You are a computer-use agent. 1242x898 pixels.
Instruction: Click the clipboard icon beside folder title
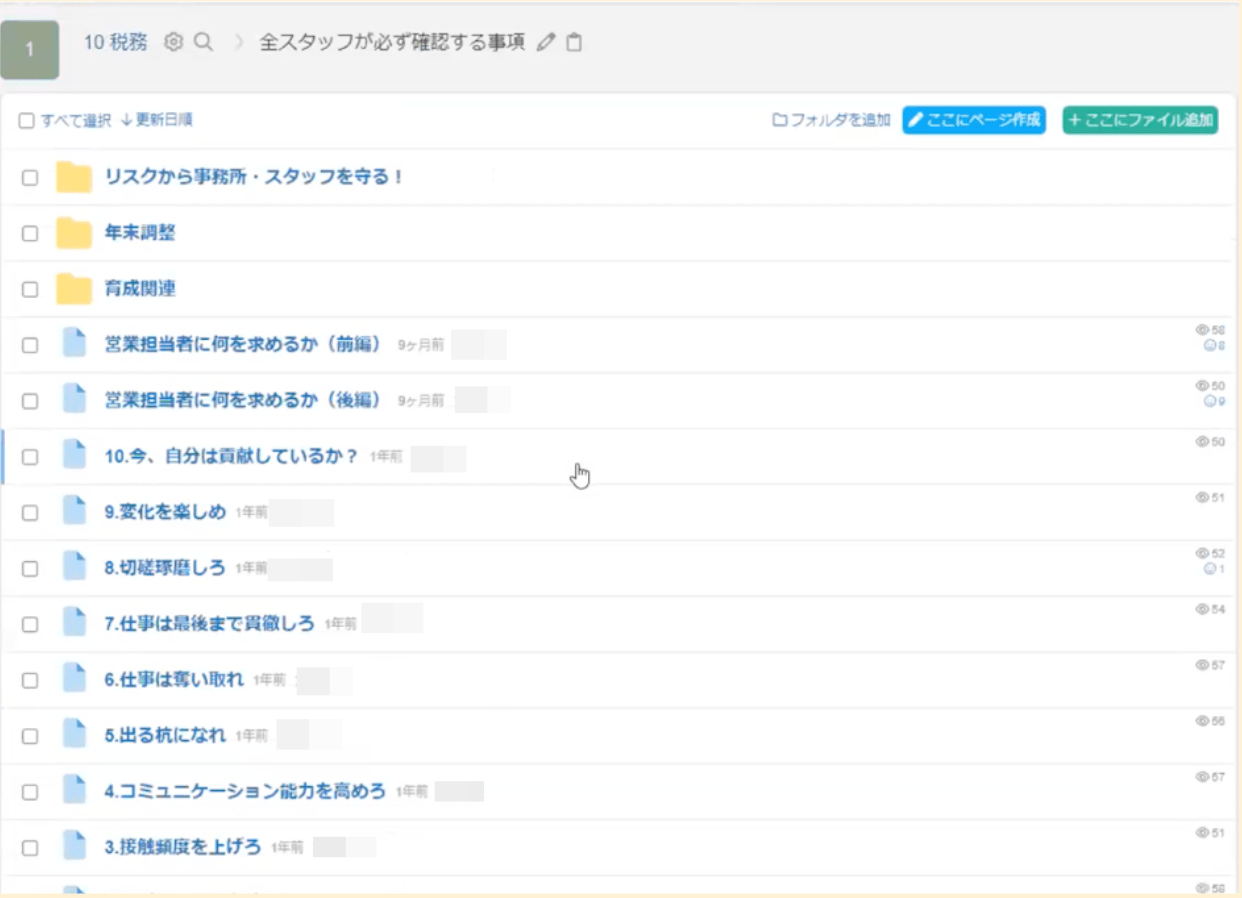tap(574, 42)
